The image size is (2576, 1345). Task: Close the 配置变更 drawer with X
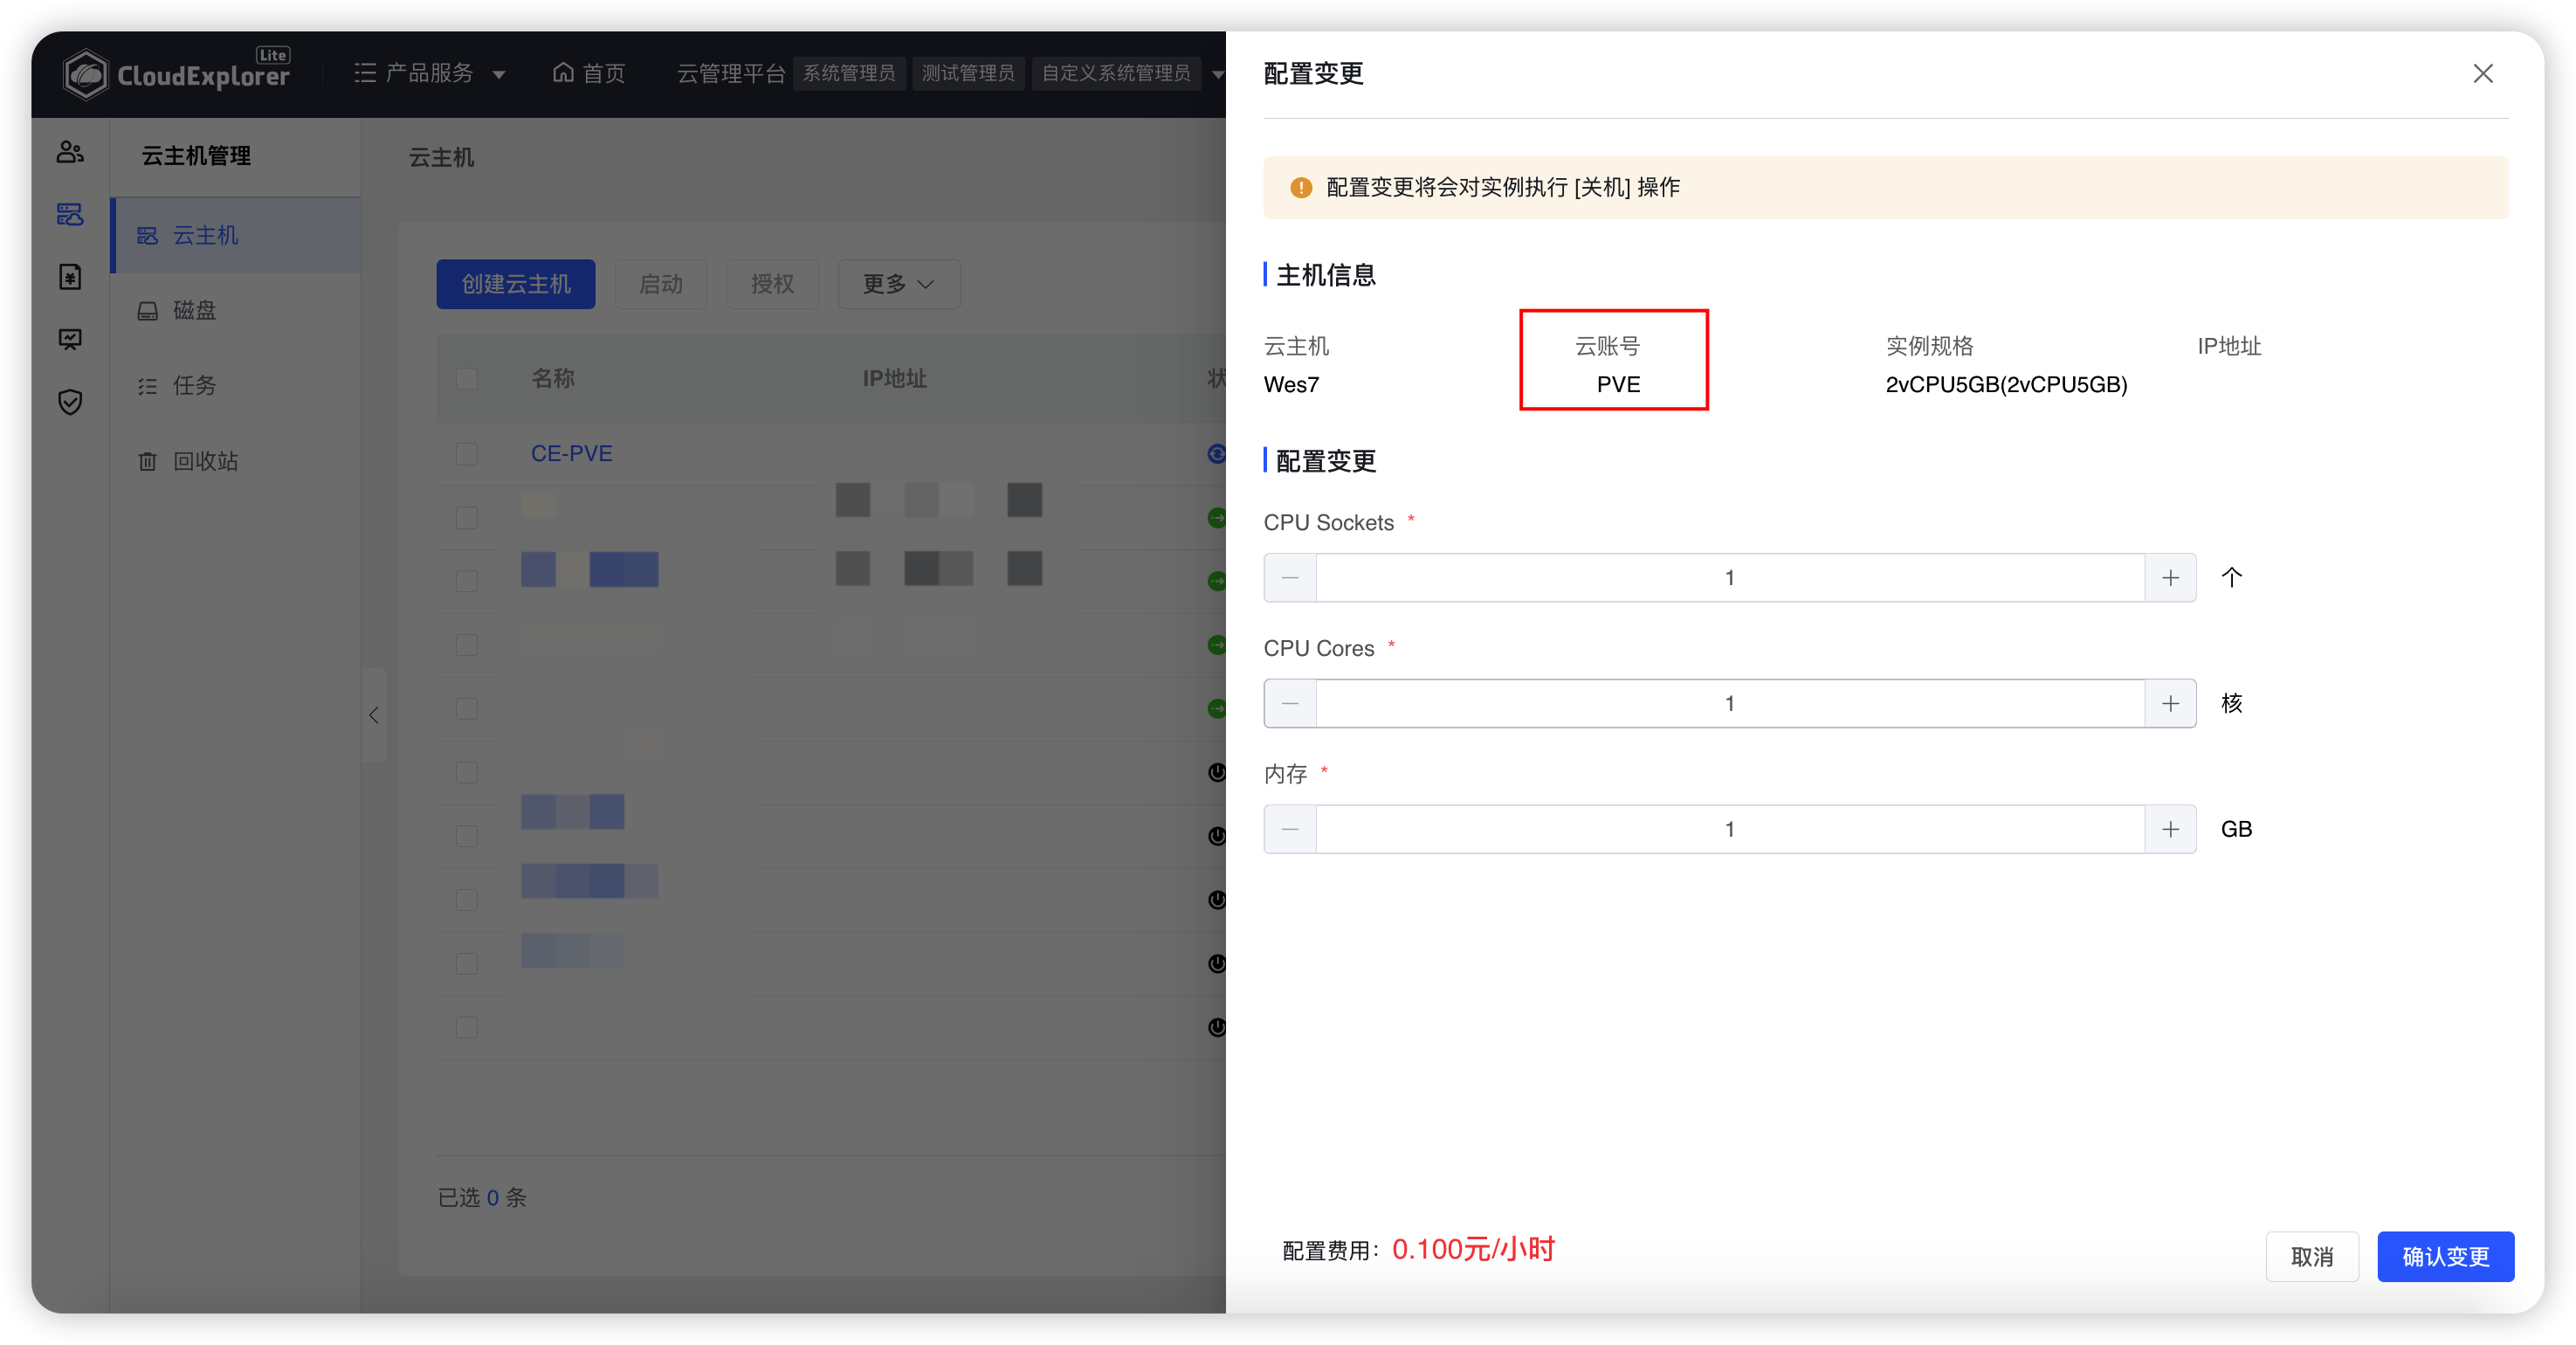click(x=2482, y=74)
